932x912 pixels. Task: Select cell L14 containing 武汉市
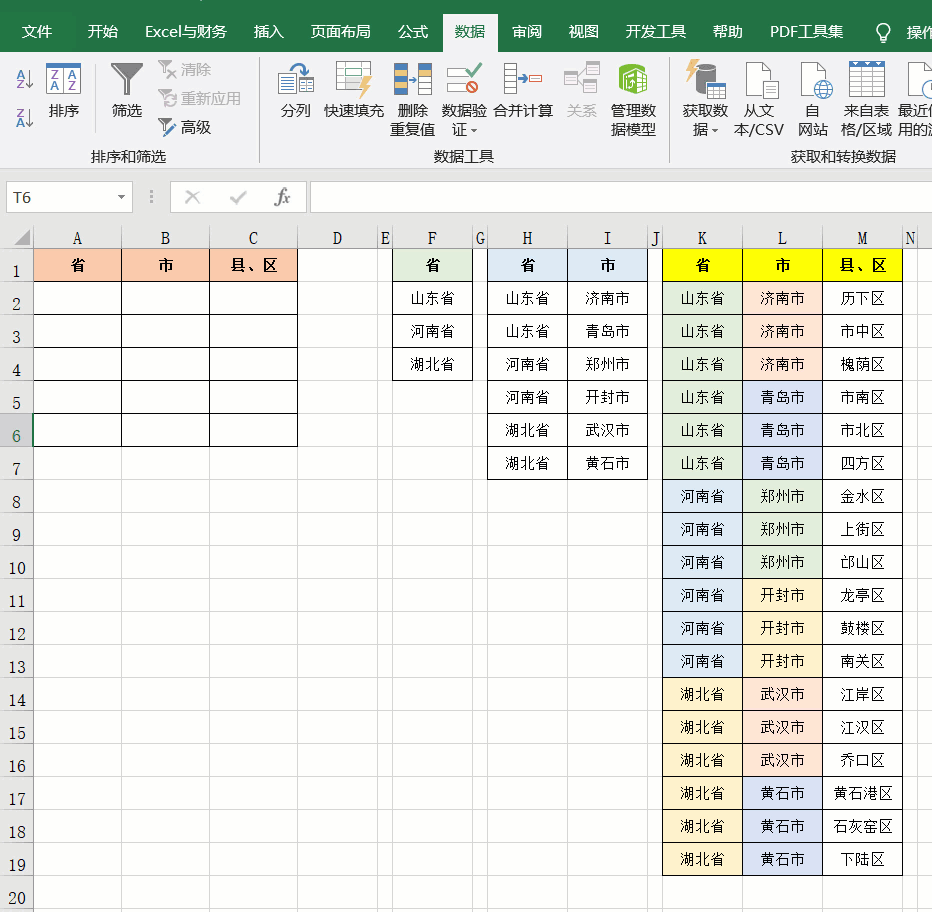click(x=782, y=694)
